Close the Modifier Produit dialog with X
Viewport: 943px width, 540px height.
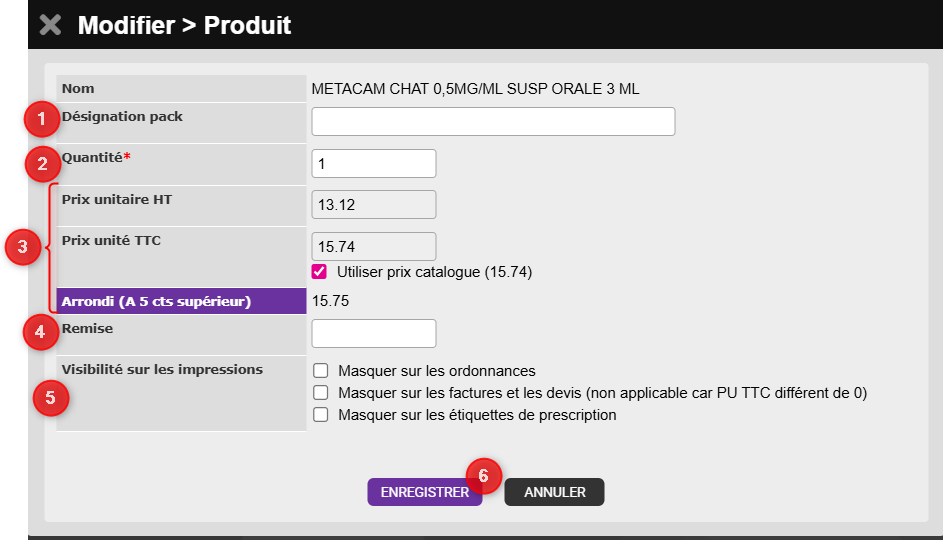click(x=50, y=25)
